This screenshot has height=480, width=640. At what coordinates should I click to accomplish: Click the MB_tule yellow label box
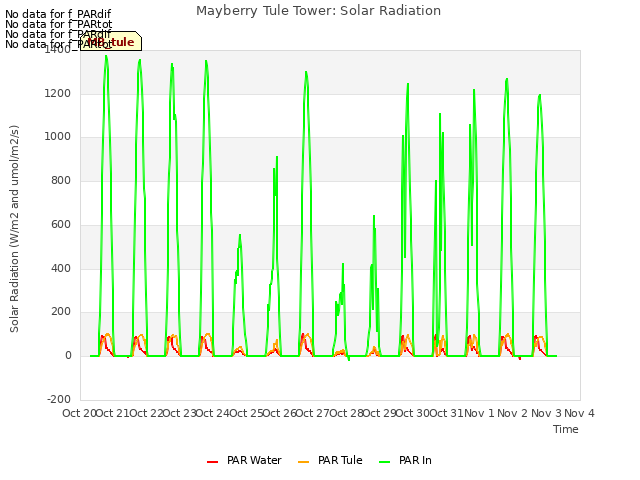[x=111, y=41]
